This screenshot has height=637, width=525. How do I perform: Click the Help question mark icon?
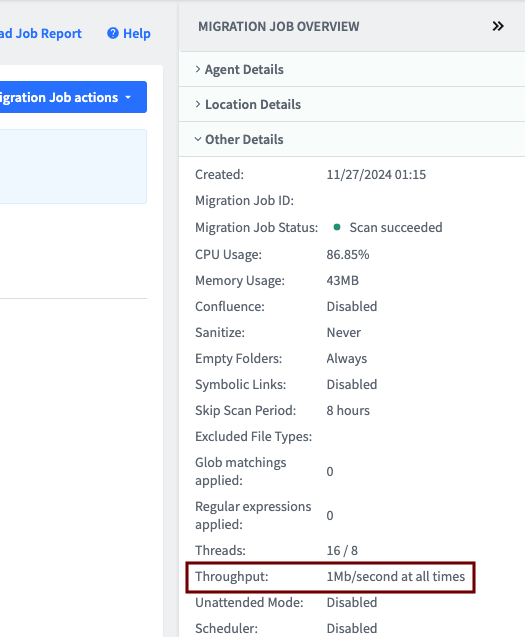pyautogui.click(x=113, y=33)
